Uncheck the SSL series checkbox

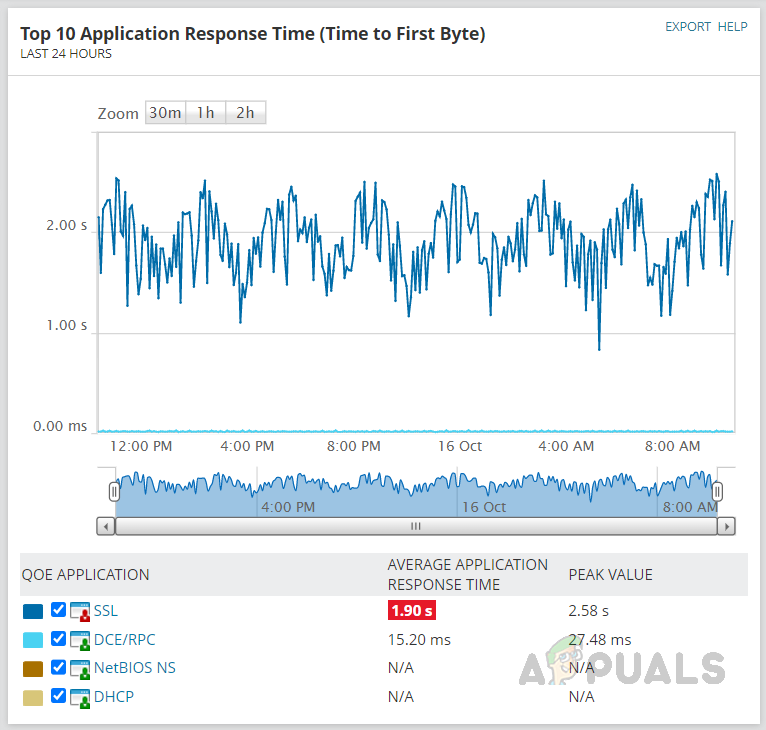point(58,610)
